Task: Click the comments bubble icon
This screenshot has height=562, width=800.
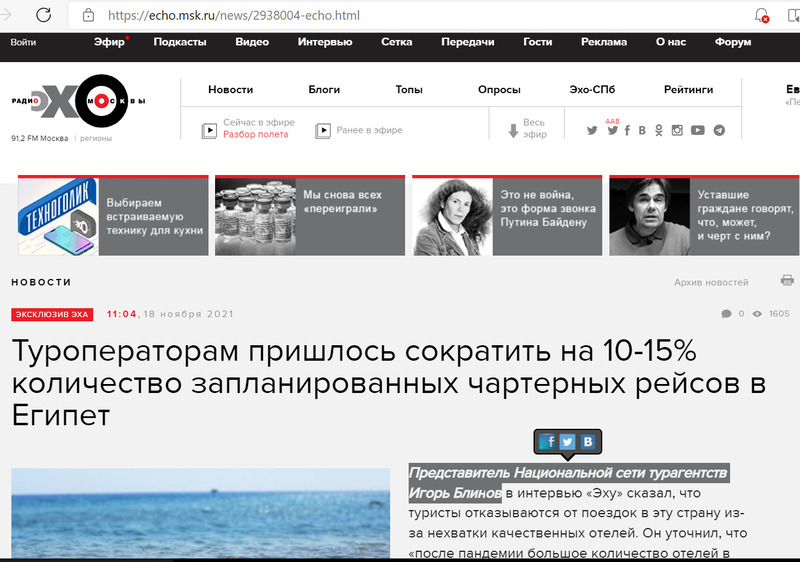Action: 726,314
